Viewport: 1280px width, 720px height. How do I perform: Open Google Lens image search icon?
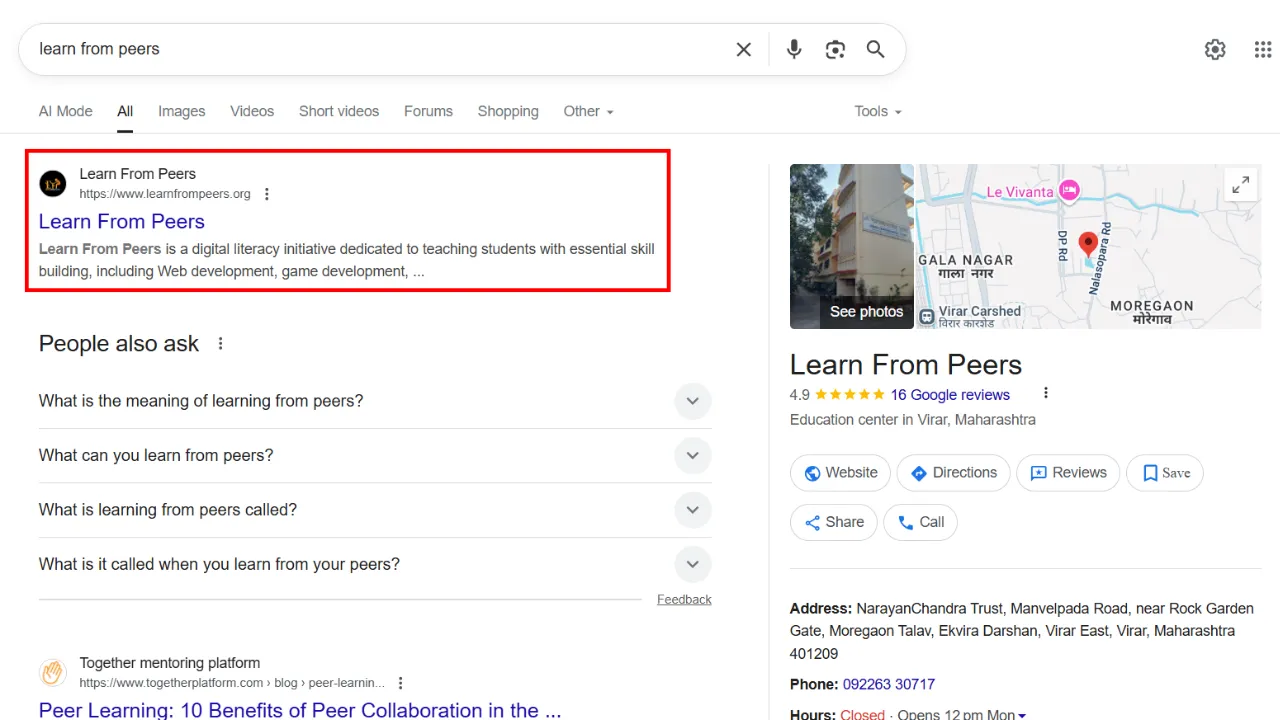(x=835, y=49)
